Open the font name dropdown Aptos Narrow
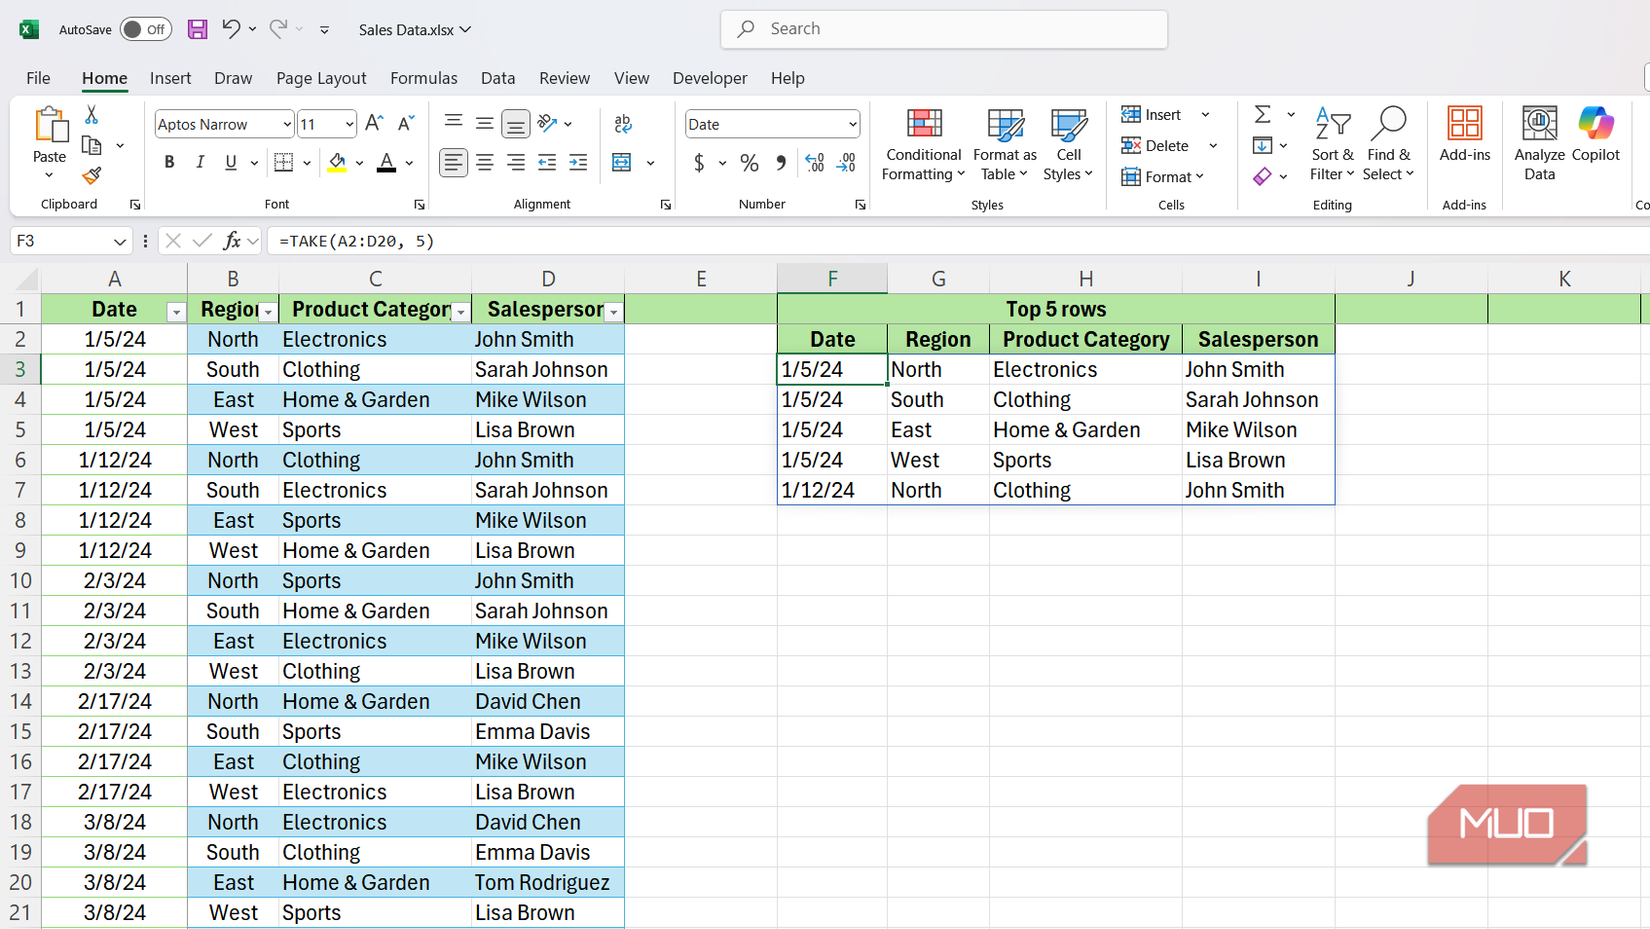This screenshot has width=1650, height=929. click(287, 124)
